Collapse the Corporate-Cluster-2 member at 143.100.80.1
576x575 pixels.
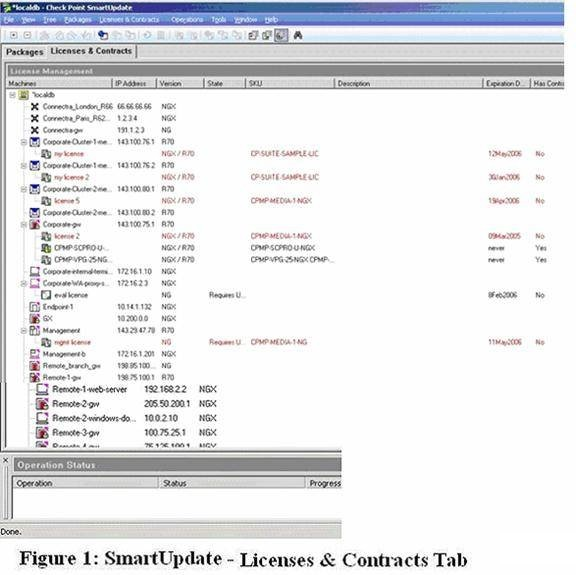point(24,189)
